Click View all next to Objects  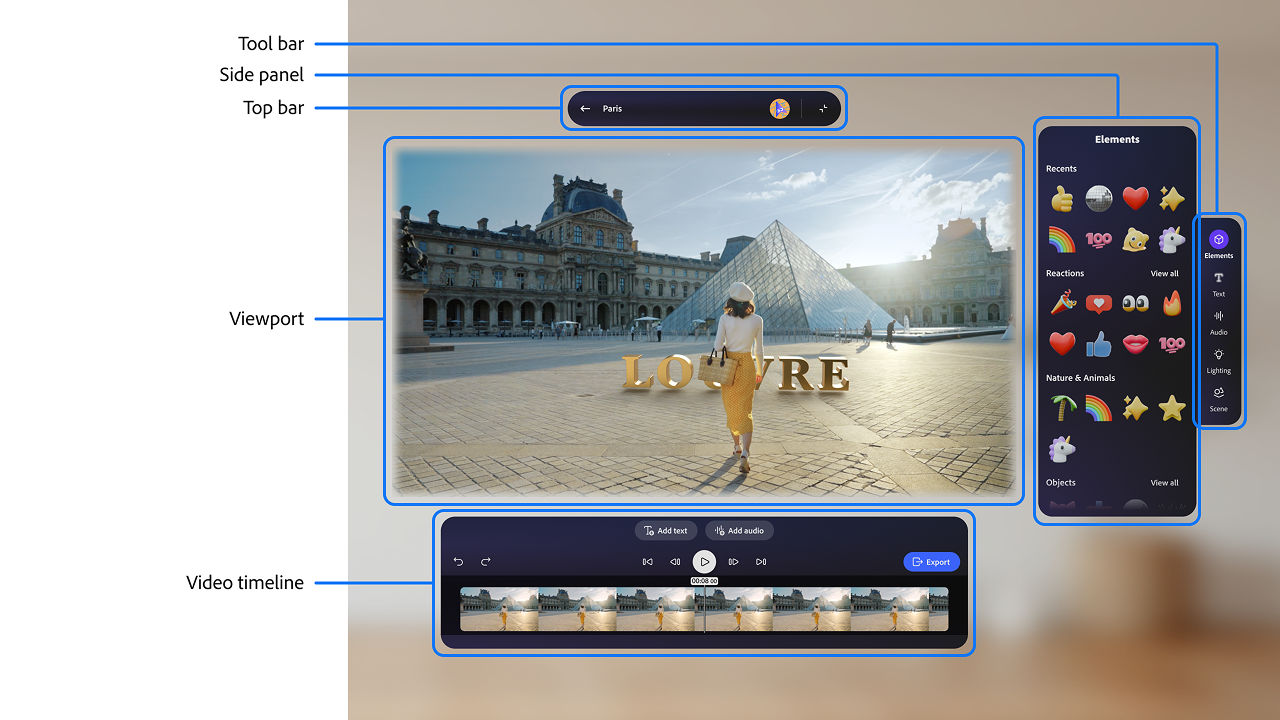coord(1164,482)
